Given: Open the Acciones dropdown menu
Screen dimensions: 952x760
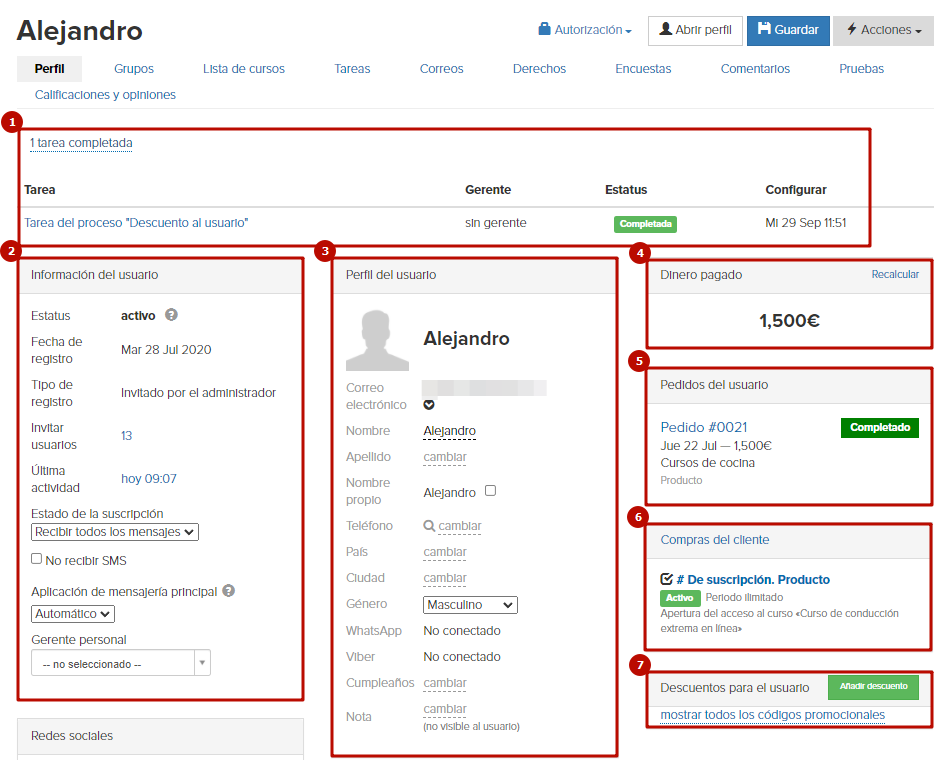Looking at the screenshot, I should click(883, 30).
